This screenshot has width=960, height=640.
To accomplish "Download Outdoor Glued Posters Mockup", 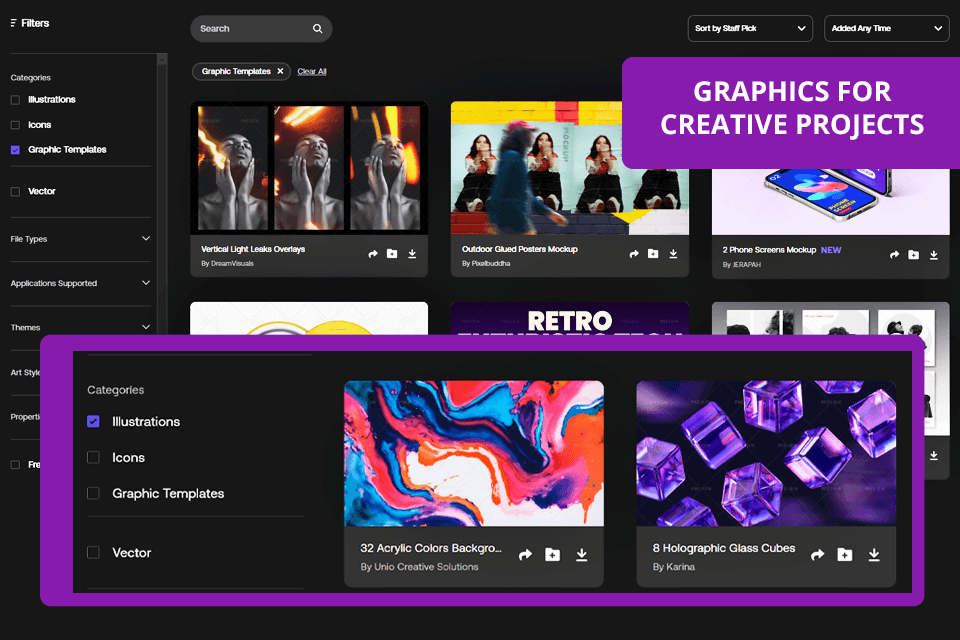I will pos(673,254).
